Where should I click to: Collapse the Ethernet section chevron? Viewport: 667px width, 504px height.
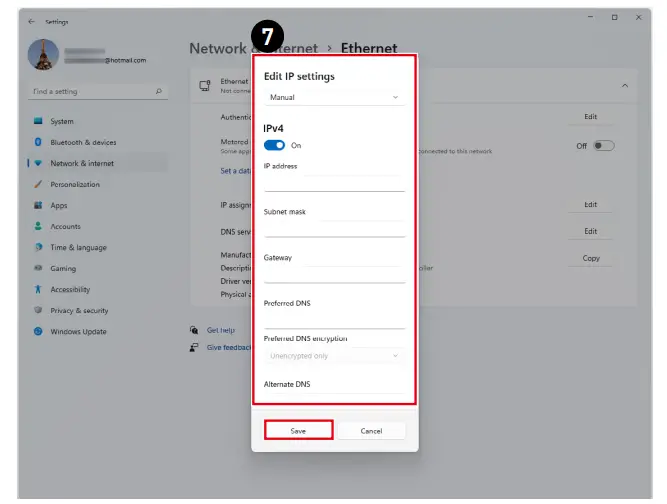point(625,86)
